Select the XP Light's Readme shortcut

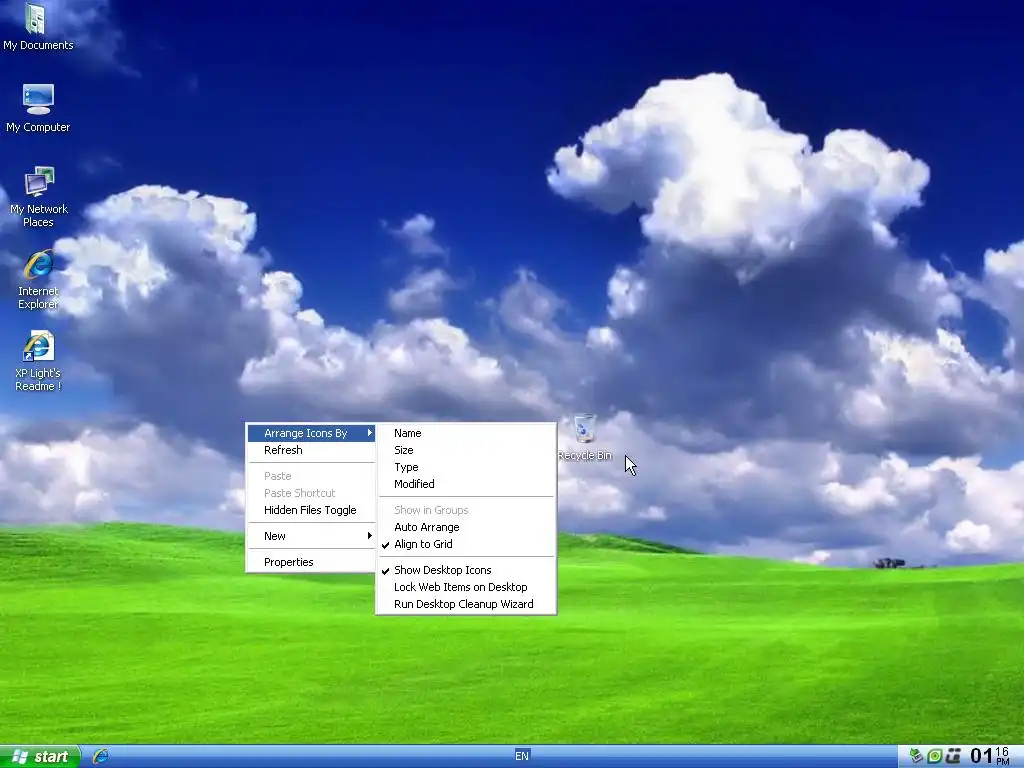(x=39, y=361)
